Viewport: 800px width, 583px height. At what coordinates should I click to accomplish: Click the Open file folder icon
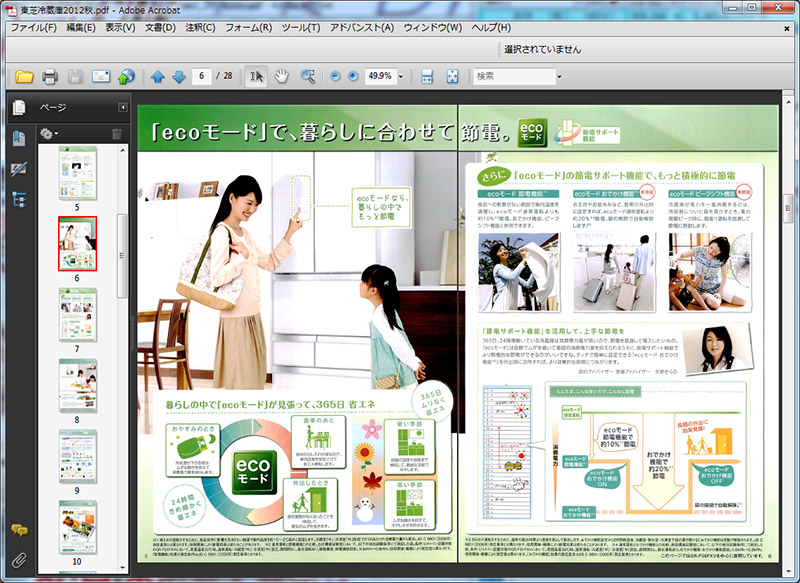(24, 76)
